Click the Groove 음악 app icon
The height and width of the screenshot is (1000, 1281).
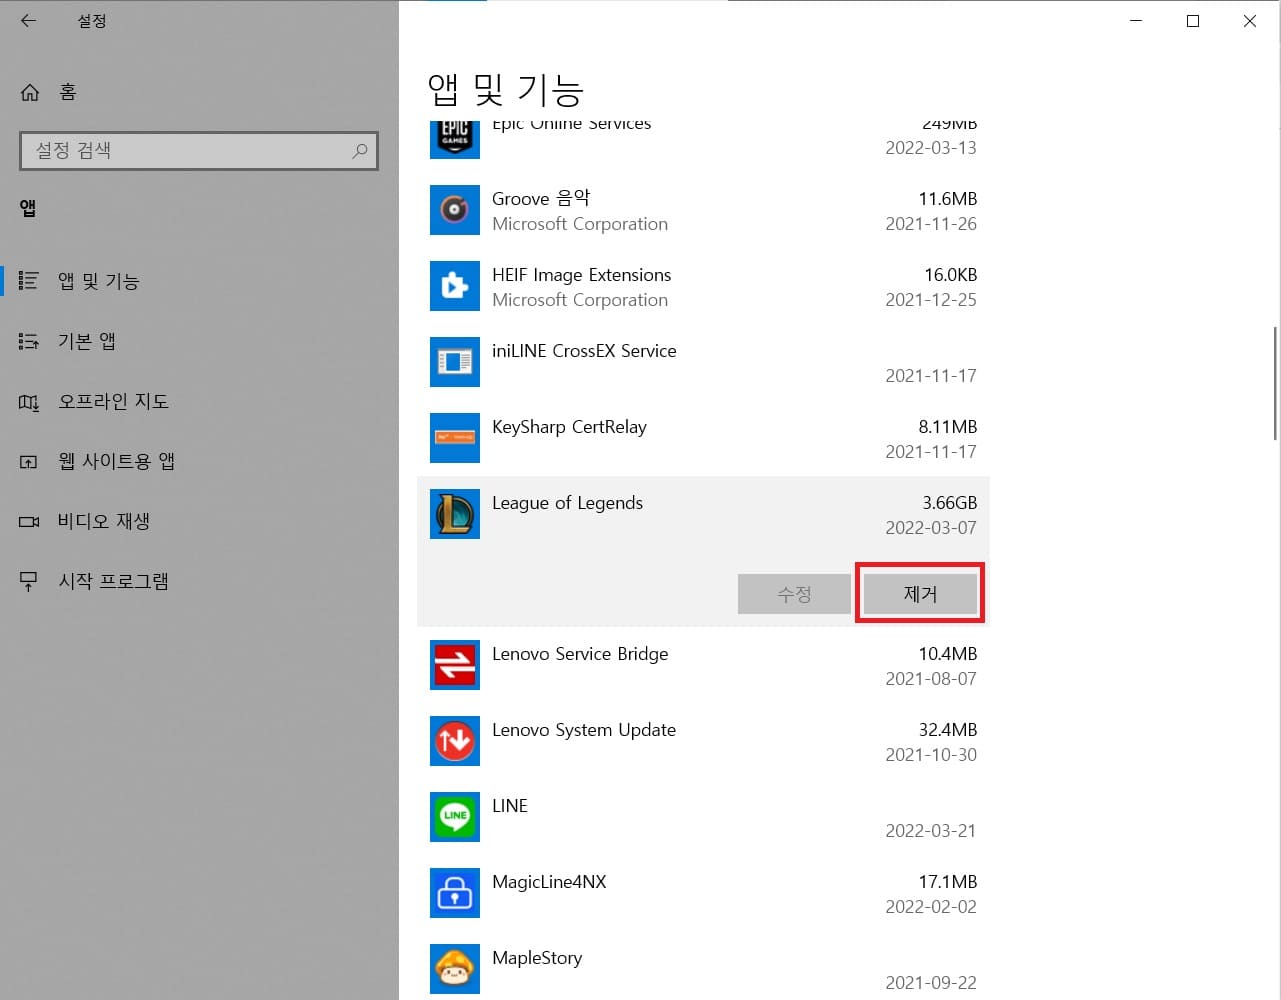455,210
